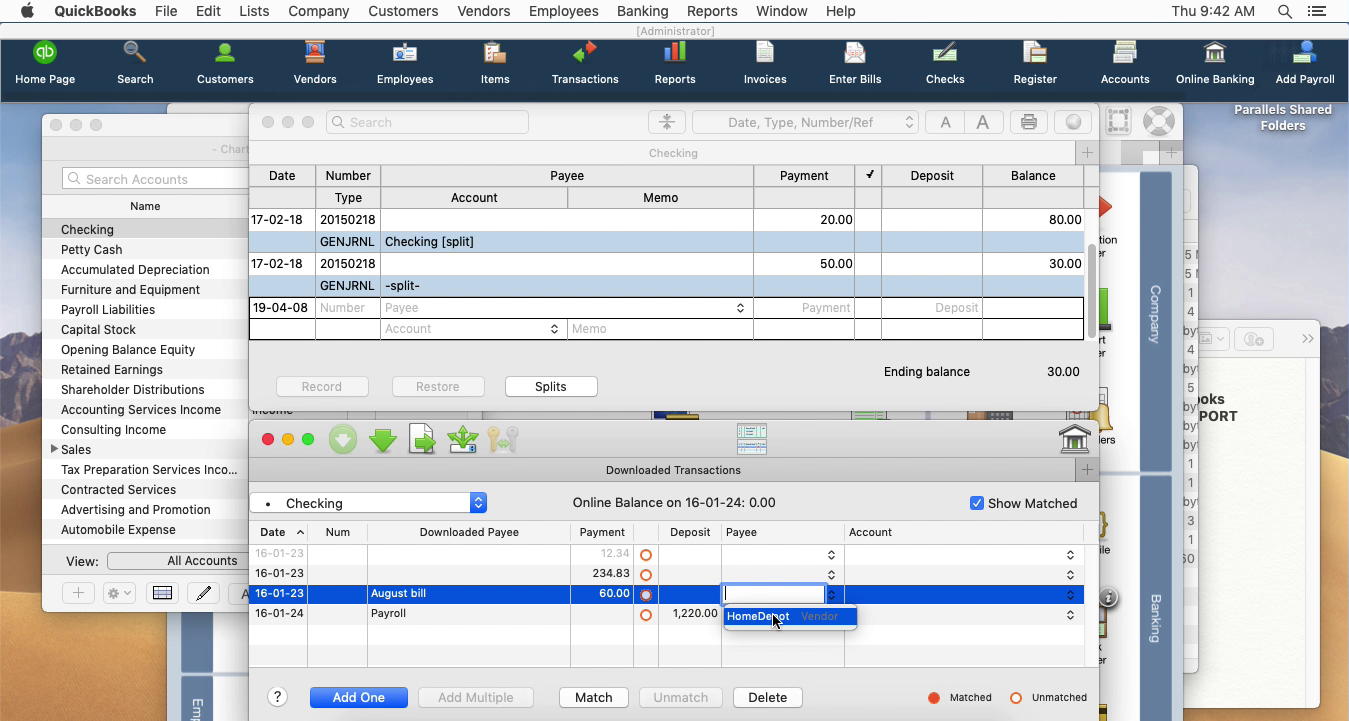
Task: Click the cleared checkmark column header in register
Action: [x=869, y=175]
